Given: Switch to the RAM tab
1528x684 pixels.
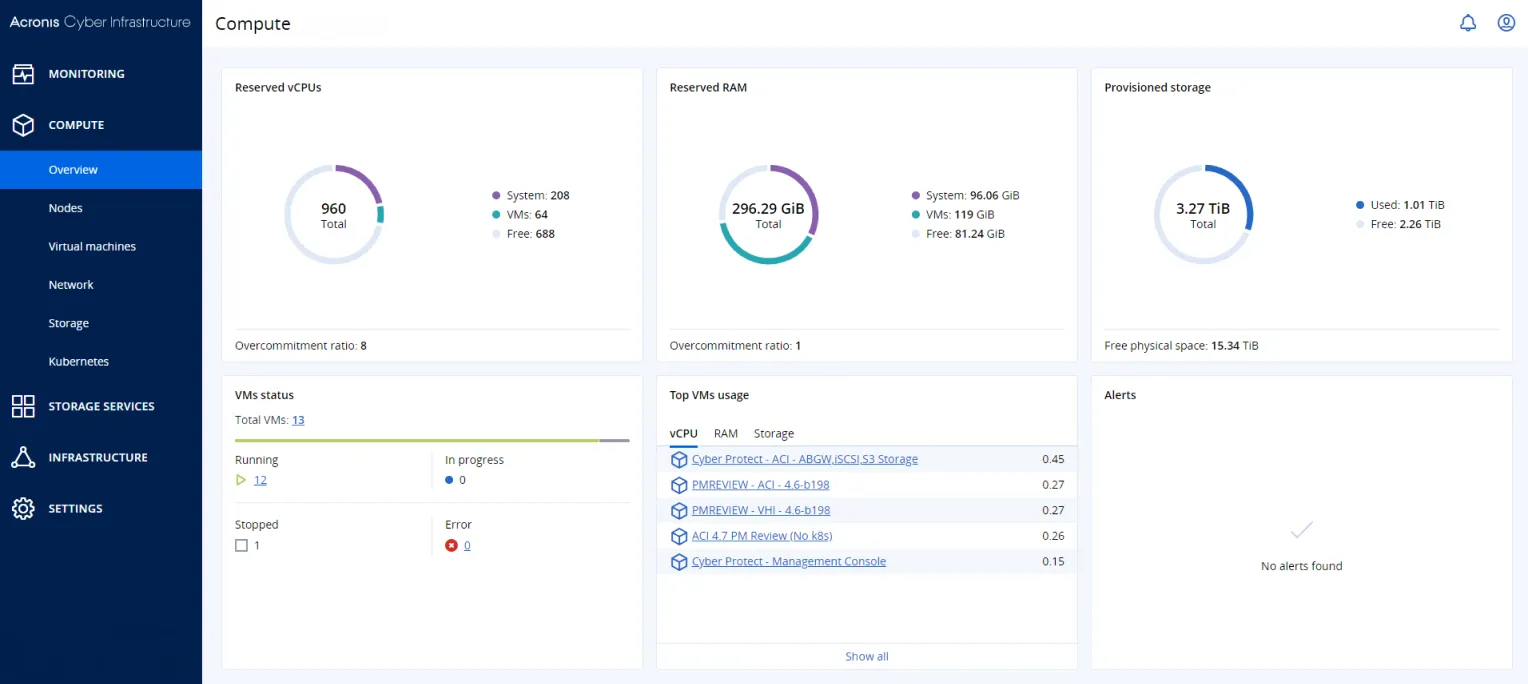Looking at the screenshot, I should tap(725, 434).
